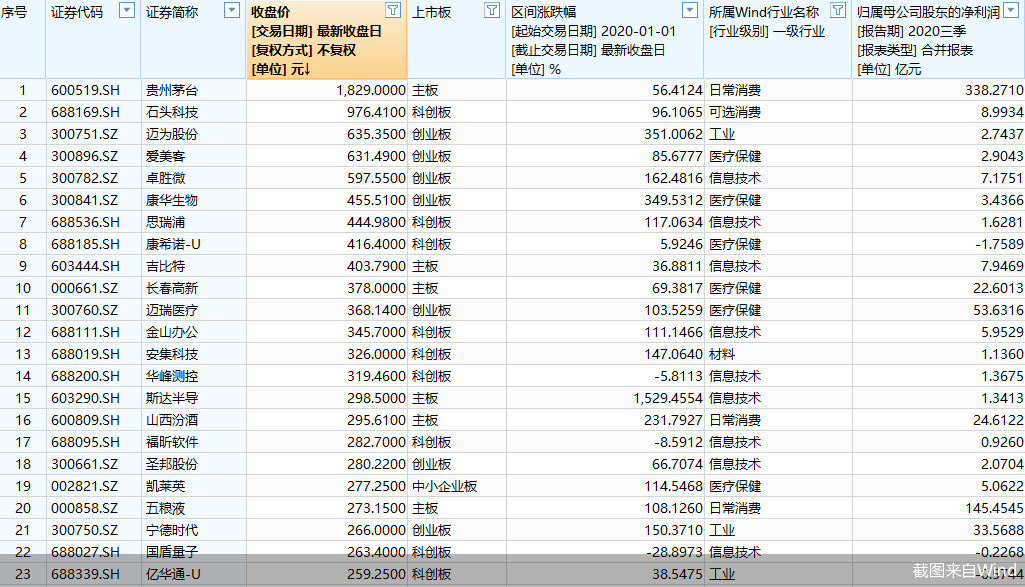Image resolution: width=1025 pixels, height=587 pixels.
Task: Click the 上市板 header label
Action: coord(431,12)
